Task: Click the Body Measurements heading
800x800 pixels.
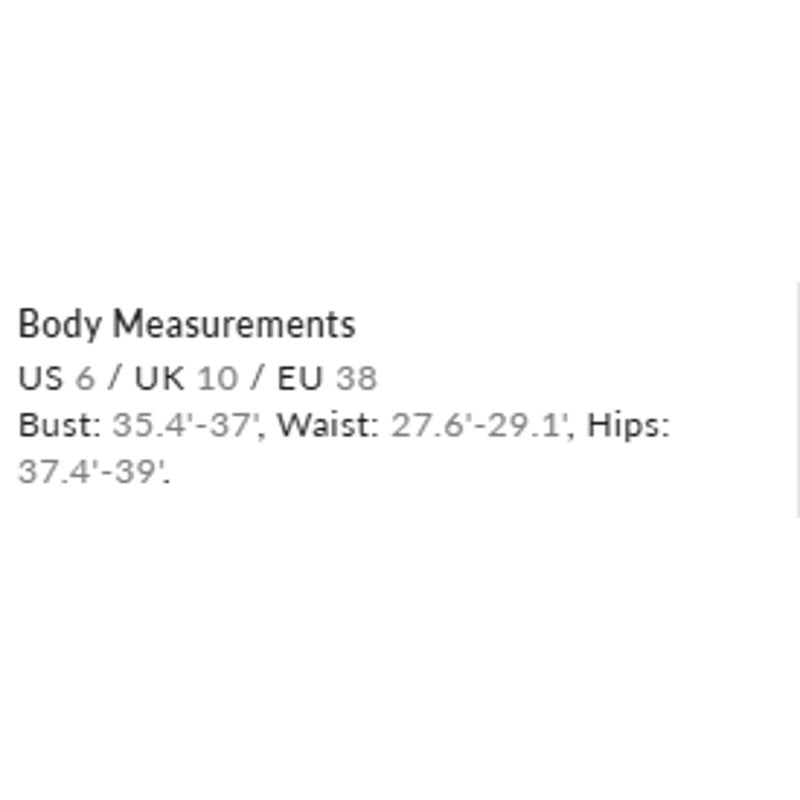Action: pos(187,325)
